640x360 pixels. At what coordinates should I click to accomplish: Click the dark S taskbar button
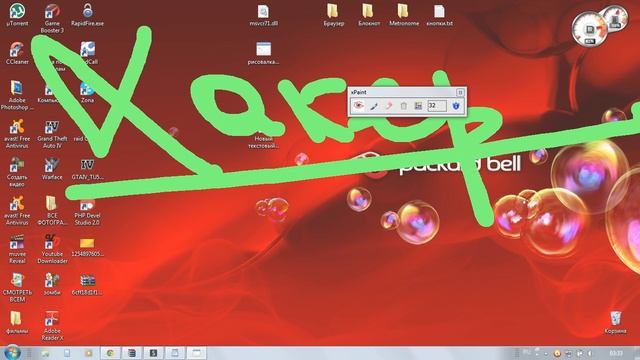(153, 353)
